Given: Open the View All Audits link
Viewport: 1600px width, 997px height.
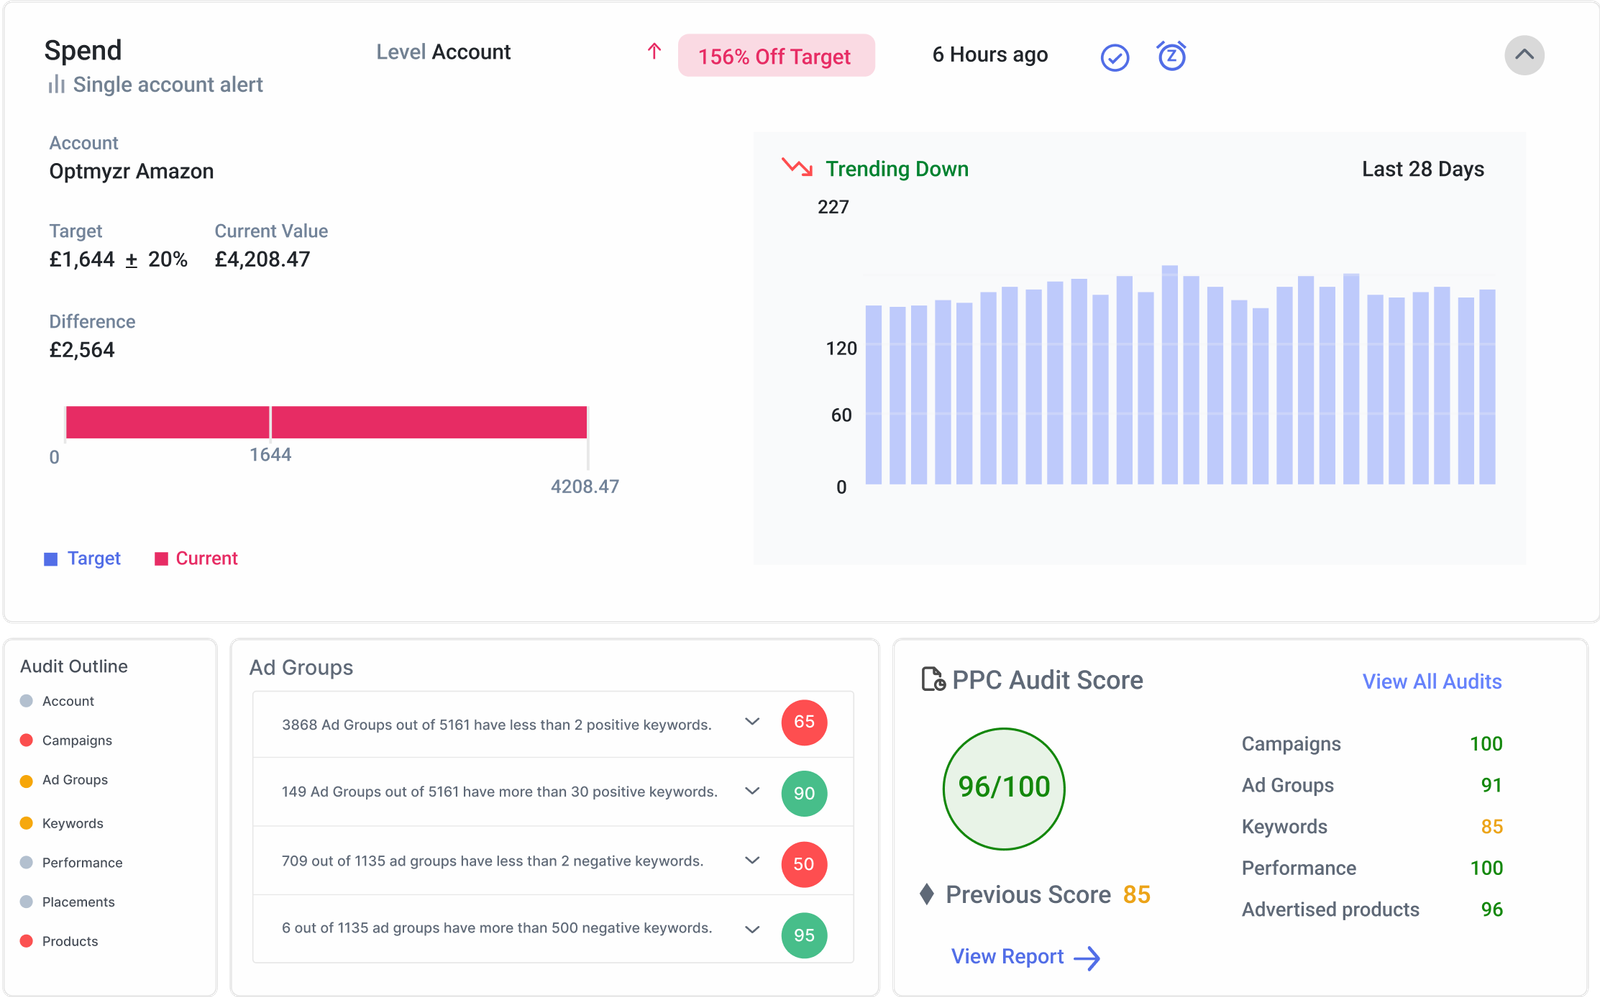Looking at the screenshot, I should click(1431, 682).
